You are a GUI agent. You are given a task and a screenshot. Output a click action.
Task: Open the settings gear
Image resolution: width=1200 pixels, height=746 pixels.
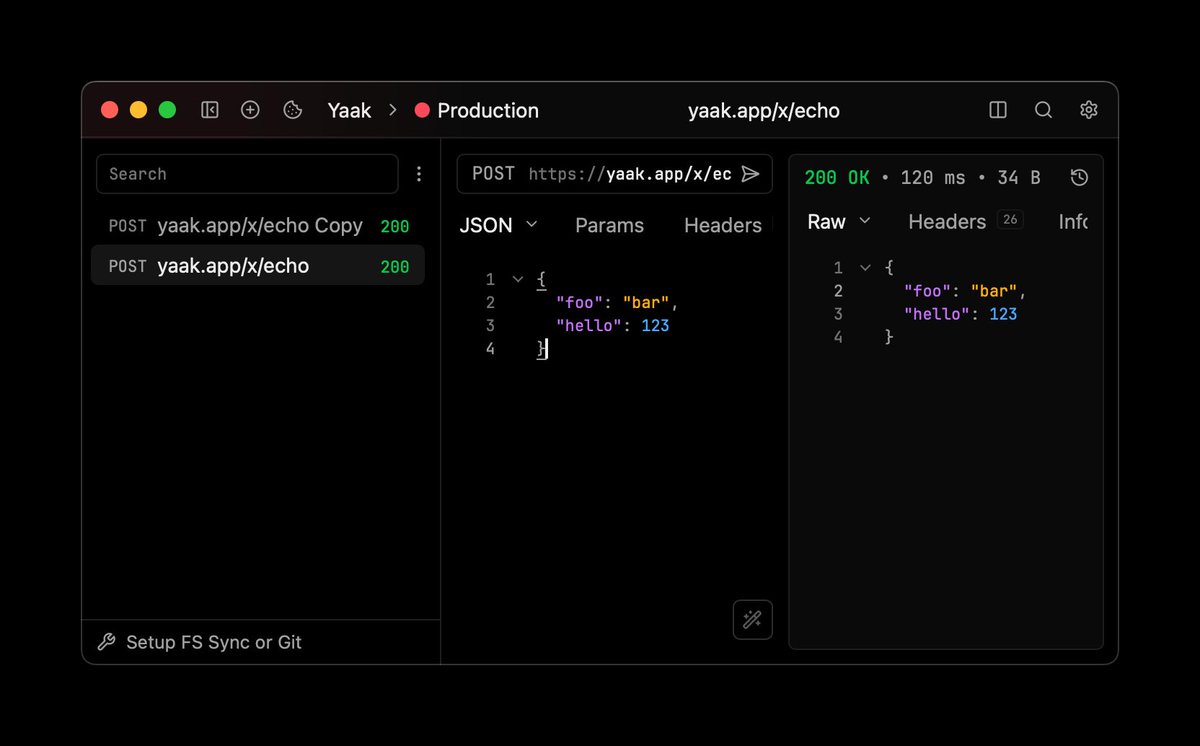tap(1089, 110)
